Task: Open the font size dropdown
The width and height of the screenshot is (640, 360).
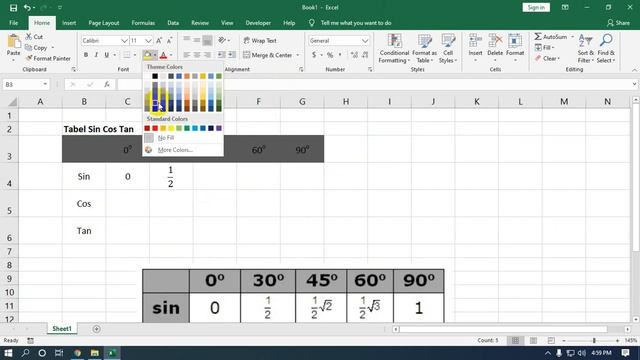Action: coord(148,40)
